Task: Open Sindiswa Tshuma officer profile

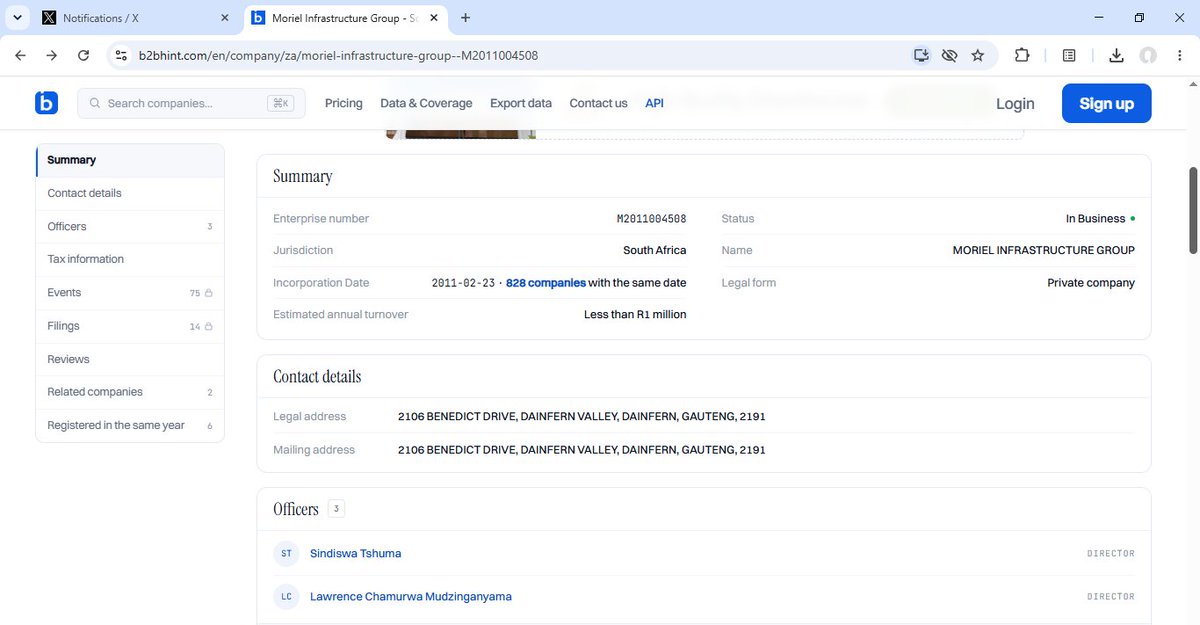Action: pos(355,553)
